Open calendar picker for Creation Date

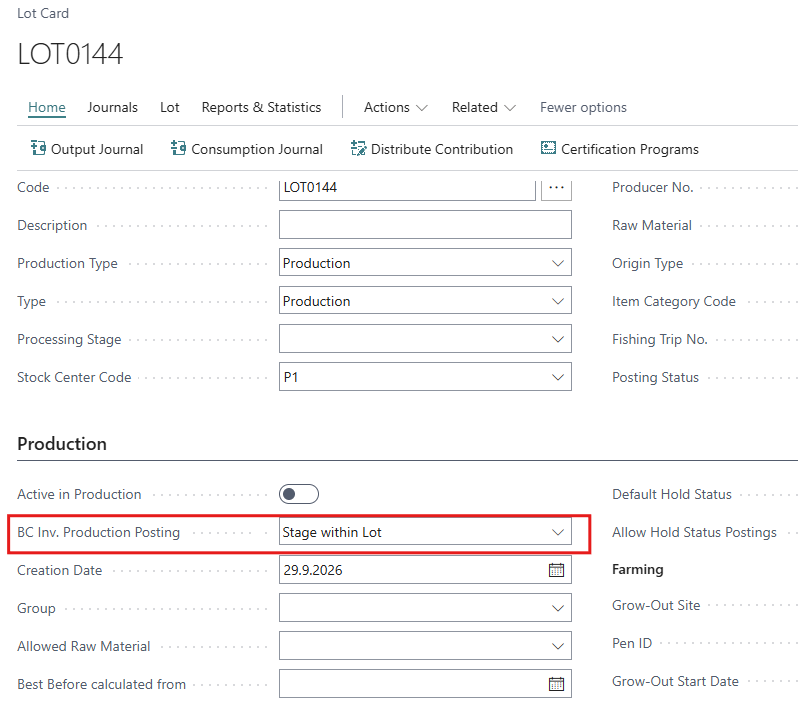[556, 570]
